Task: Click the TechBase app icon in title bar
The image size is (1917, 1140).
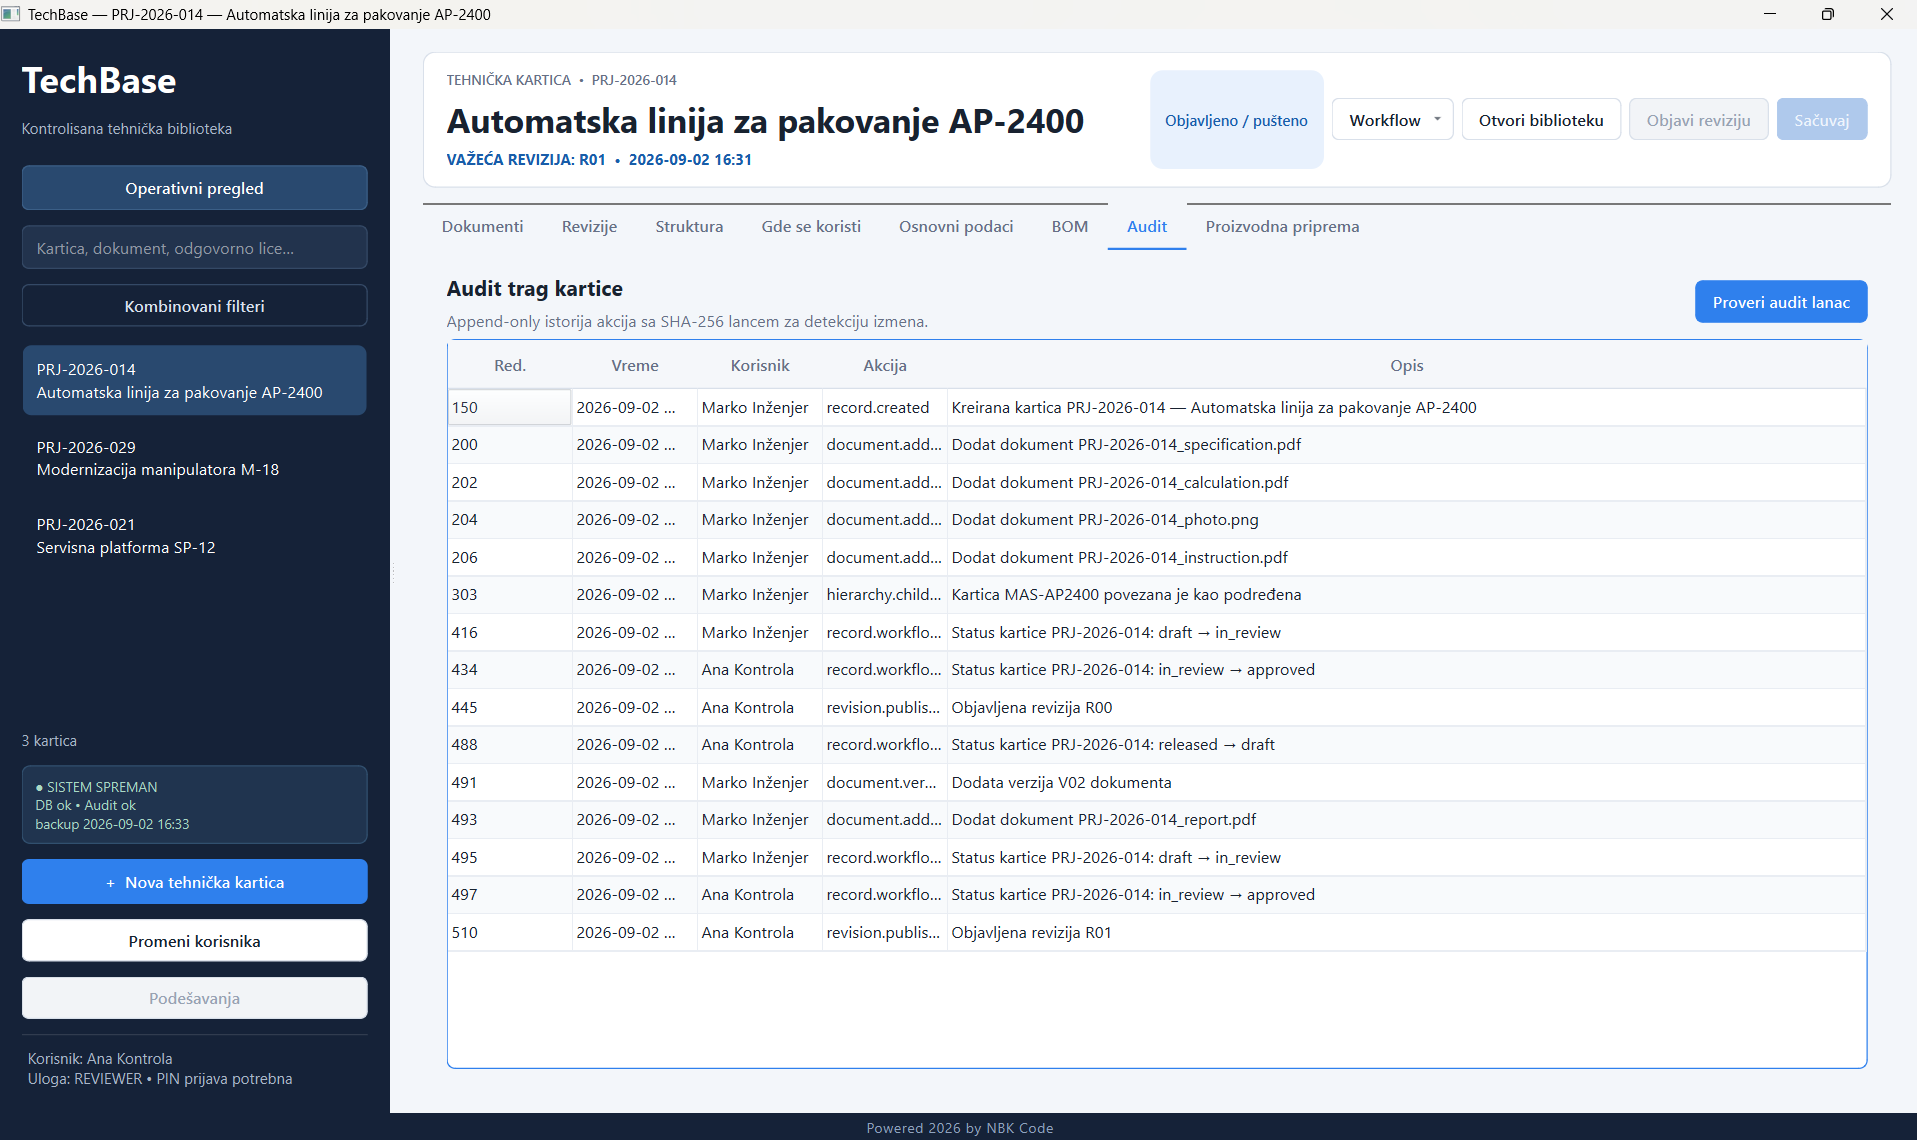Action: tap(11, 14)
